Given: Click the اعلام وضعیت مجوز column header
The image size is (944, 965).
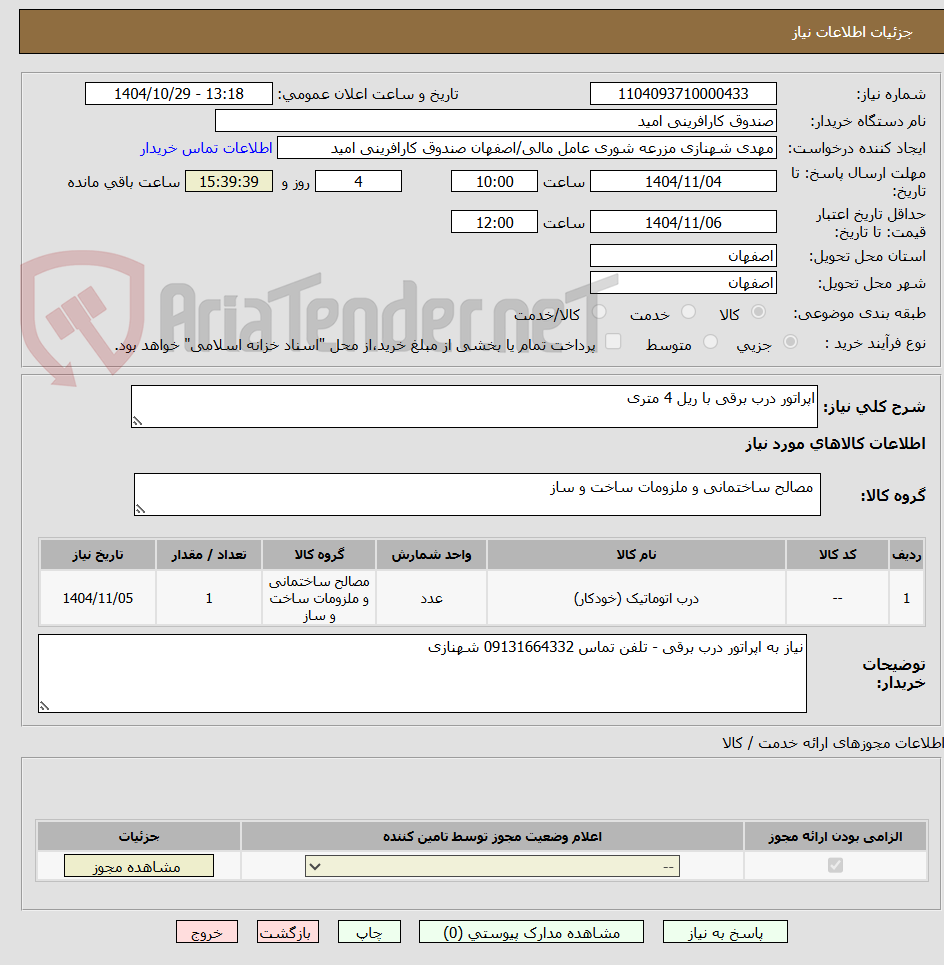Looking at the screenshot, I should [492, 836].
